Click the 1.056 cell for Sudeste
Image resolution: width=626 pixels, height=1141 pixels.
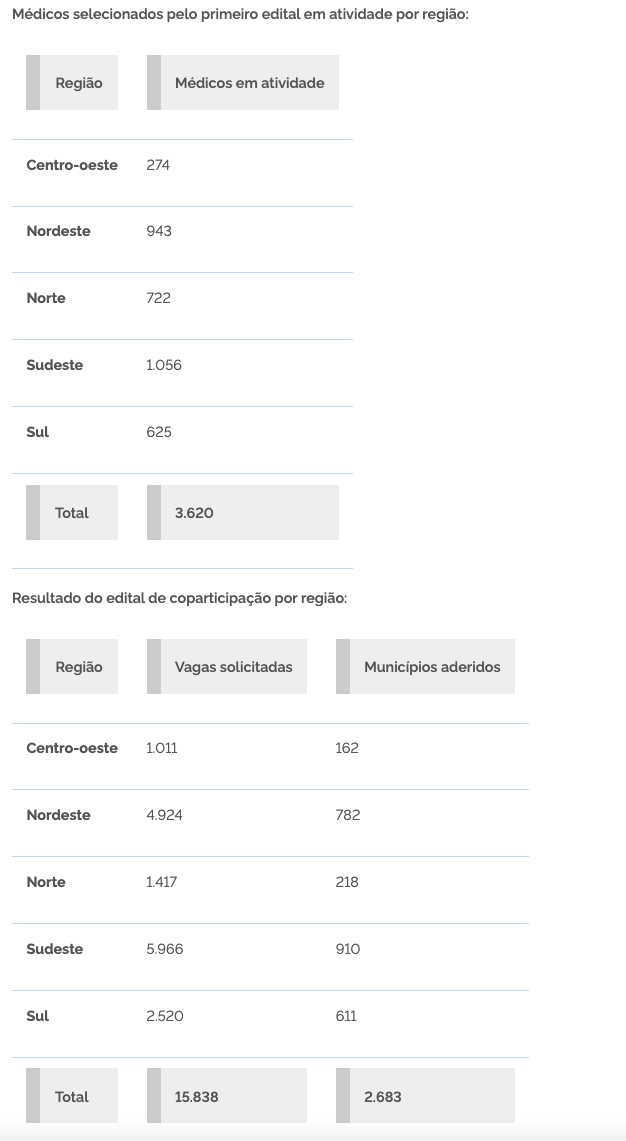click(164, 365)
